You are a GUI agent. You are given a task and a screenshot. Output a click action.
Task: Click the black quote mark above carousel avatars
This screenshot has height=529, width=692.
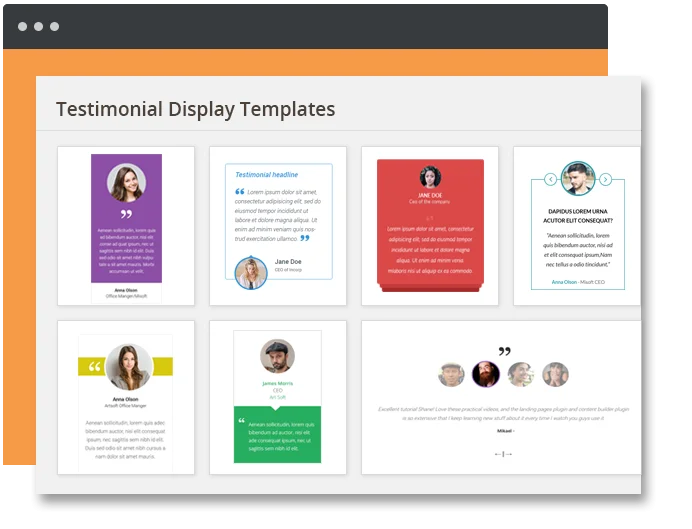pos(504,351)
